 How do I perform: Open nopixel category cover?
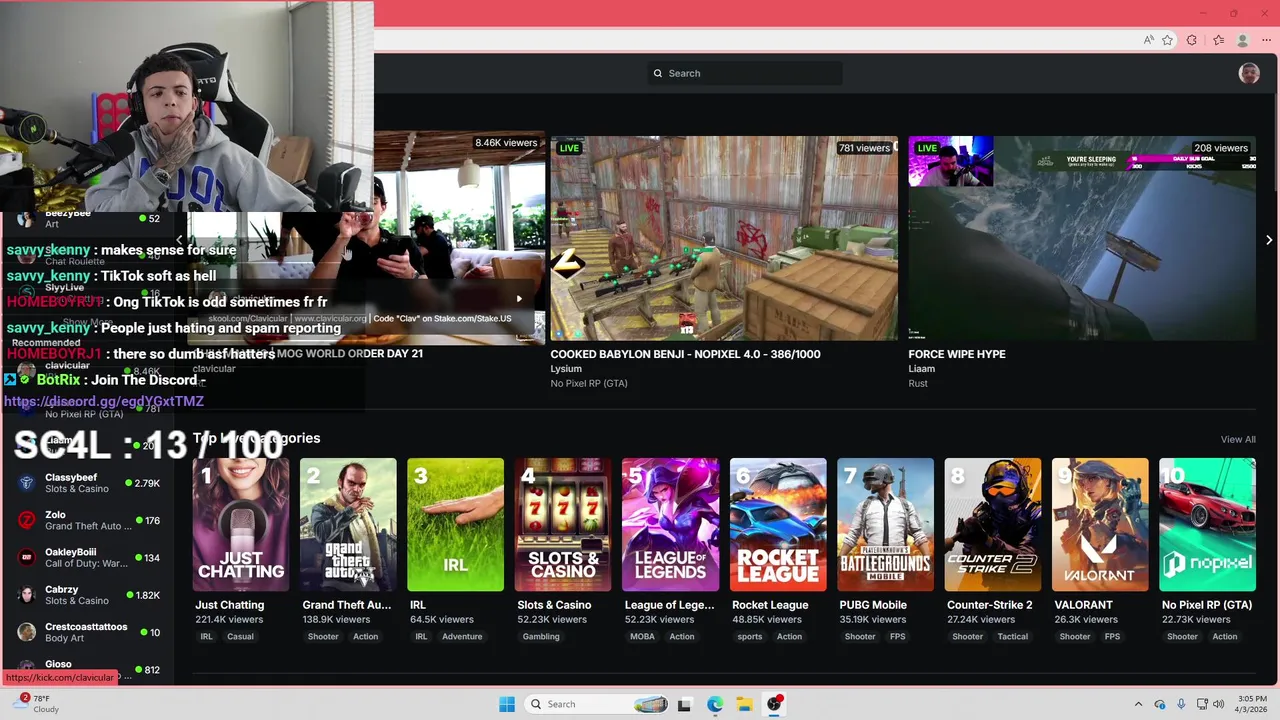pos(1207,524)
